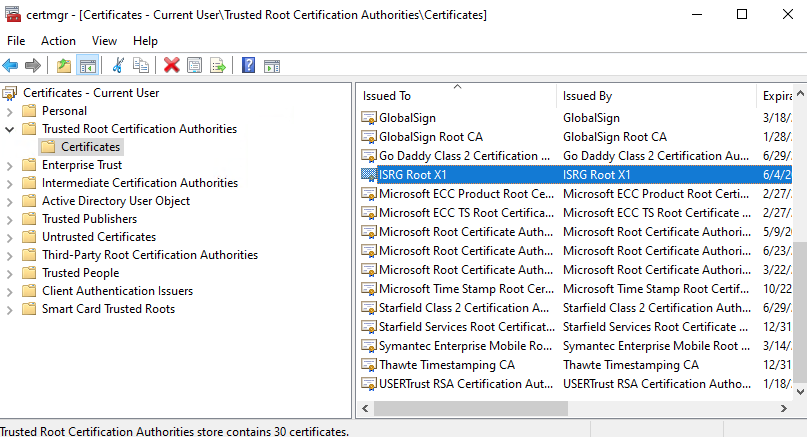
Task: Toggle Show/Hide Action Pane icon
Action: click(x=272, y=66)
